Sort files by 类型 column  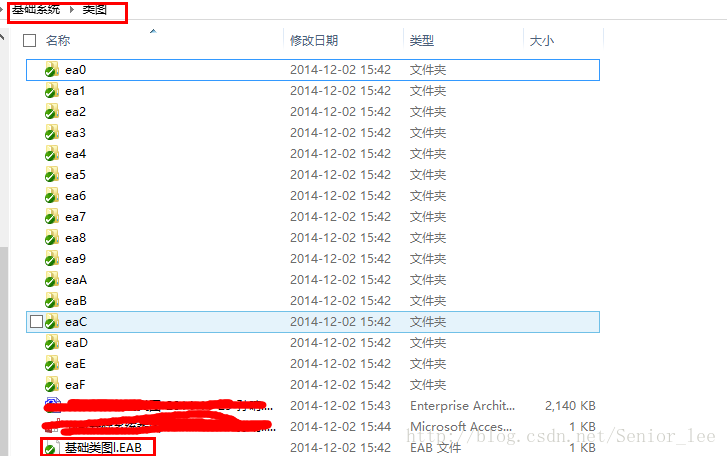[x=463, y=41]
